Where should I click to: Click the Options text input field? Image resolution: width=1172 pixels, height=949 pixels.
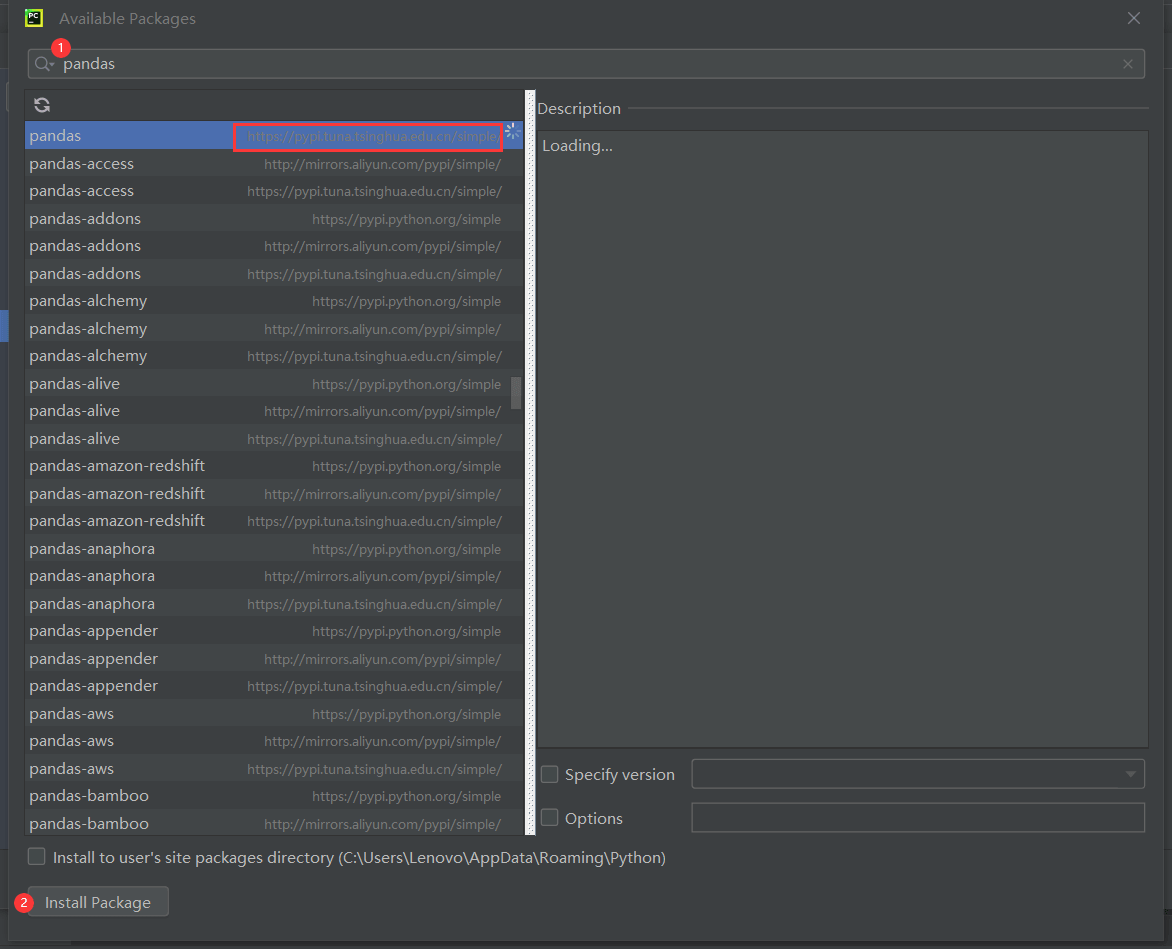[917, 818]
